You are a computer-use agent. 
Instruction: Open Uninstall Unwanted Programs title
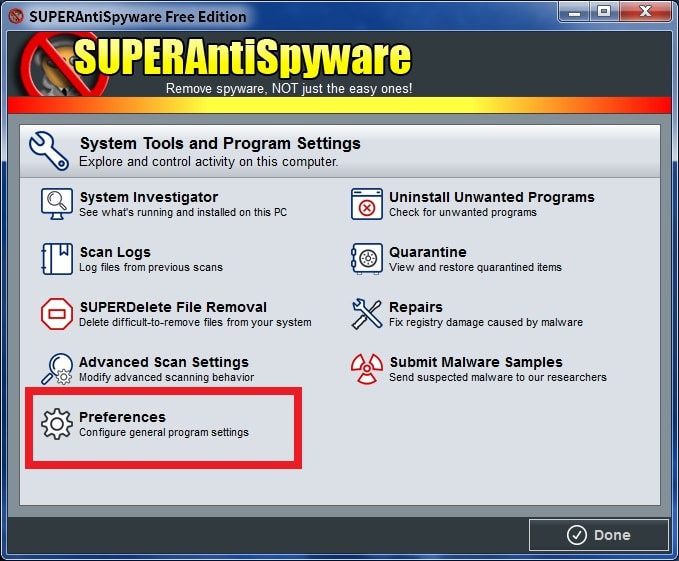pos(491,197)
